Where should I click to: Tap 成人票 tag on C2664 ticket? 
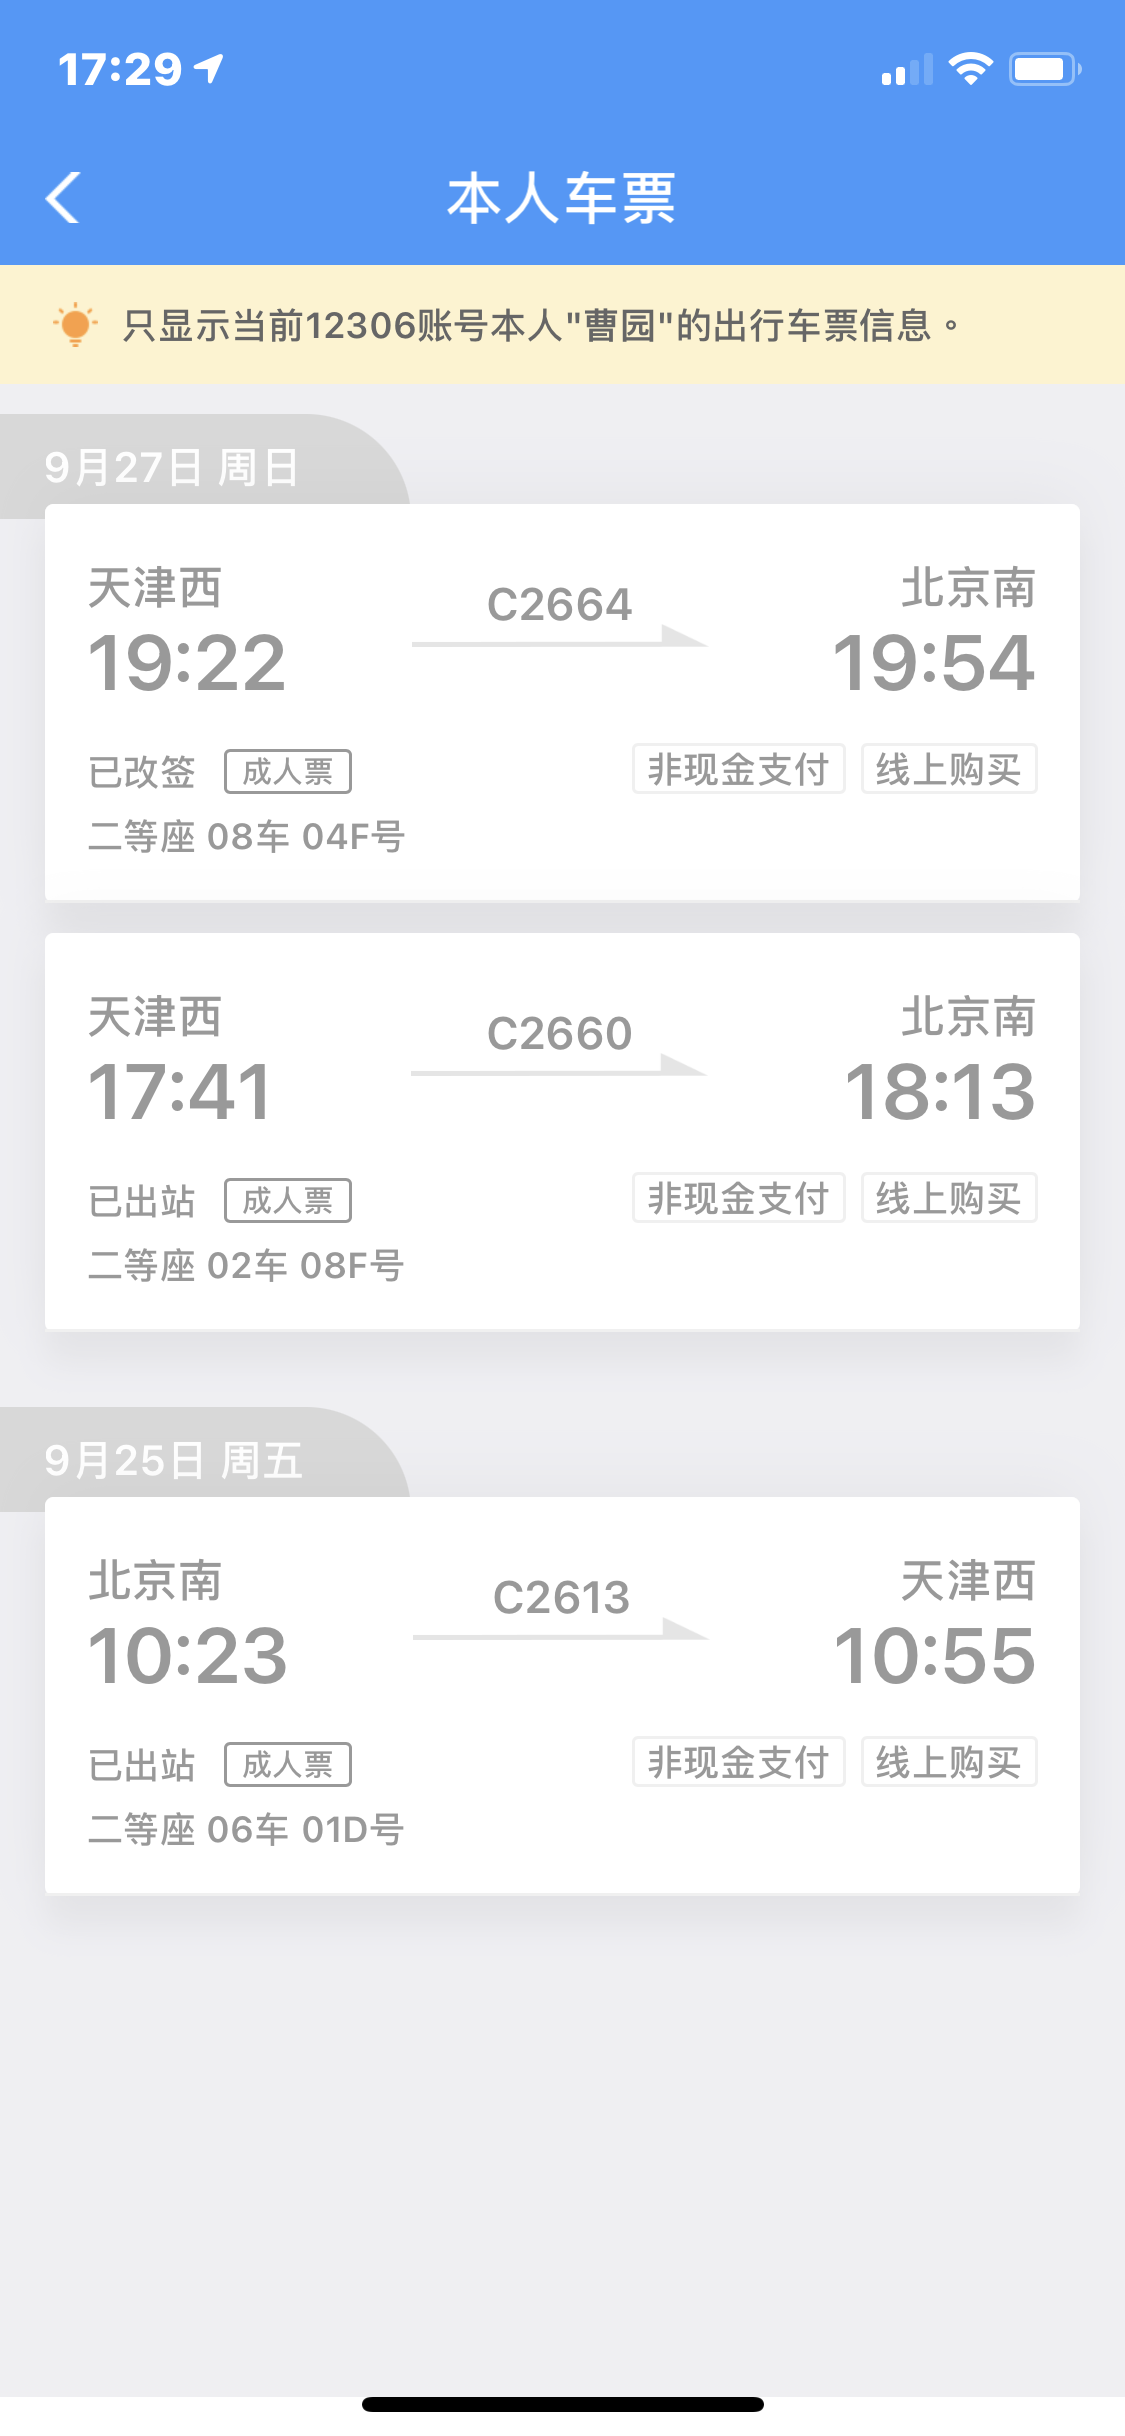point(288,771)
